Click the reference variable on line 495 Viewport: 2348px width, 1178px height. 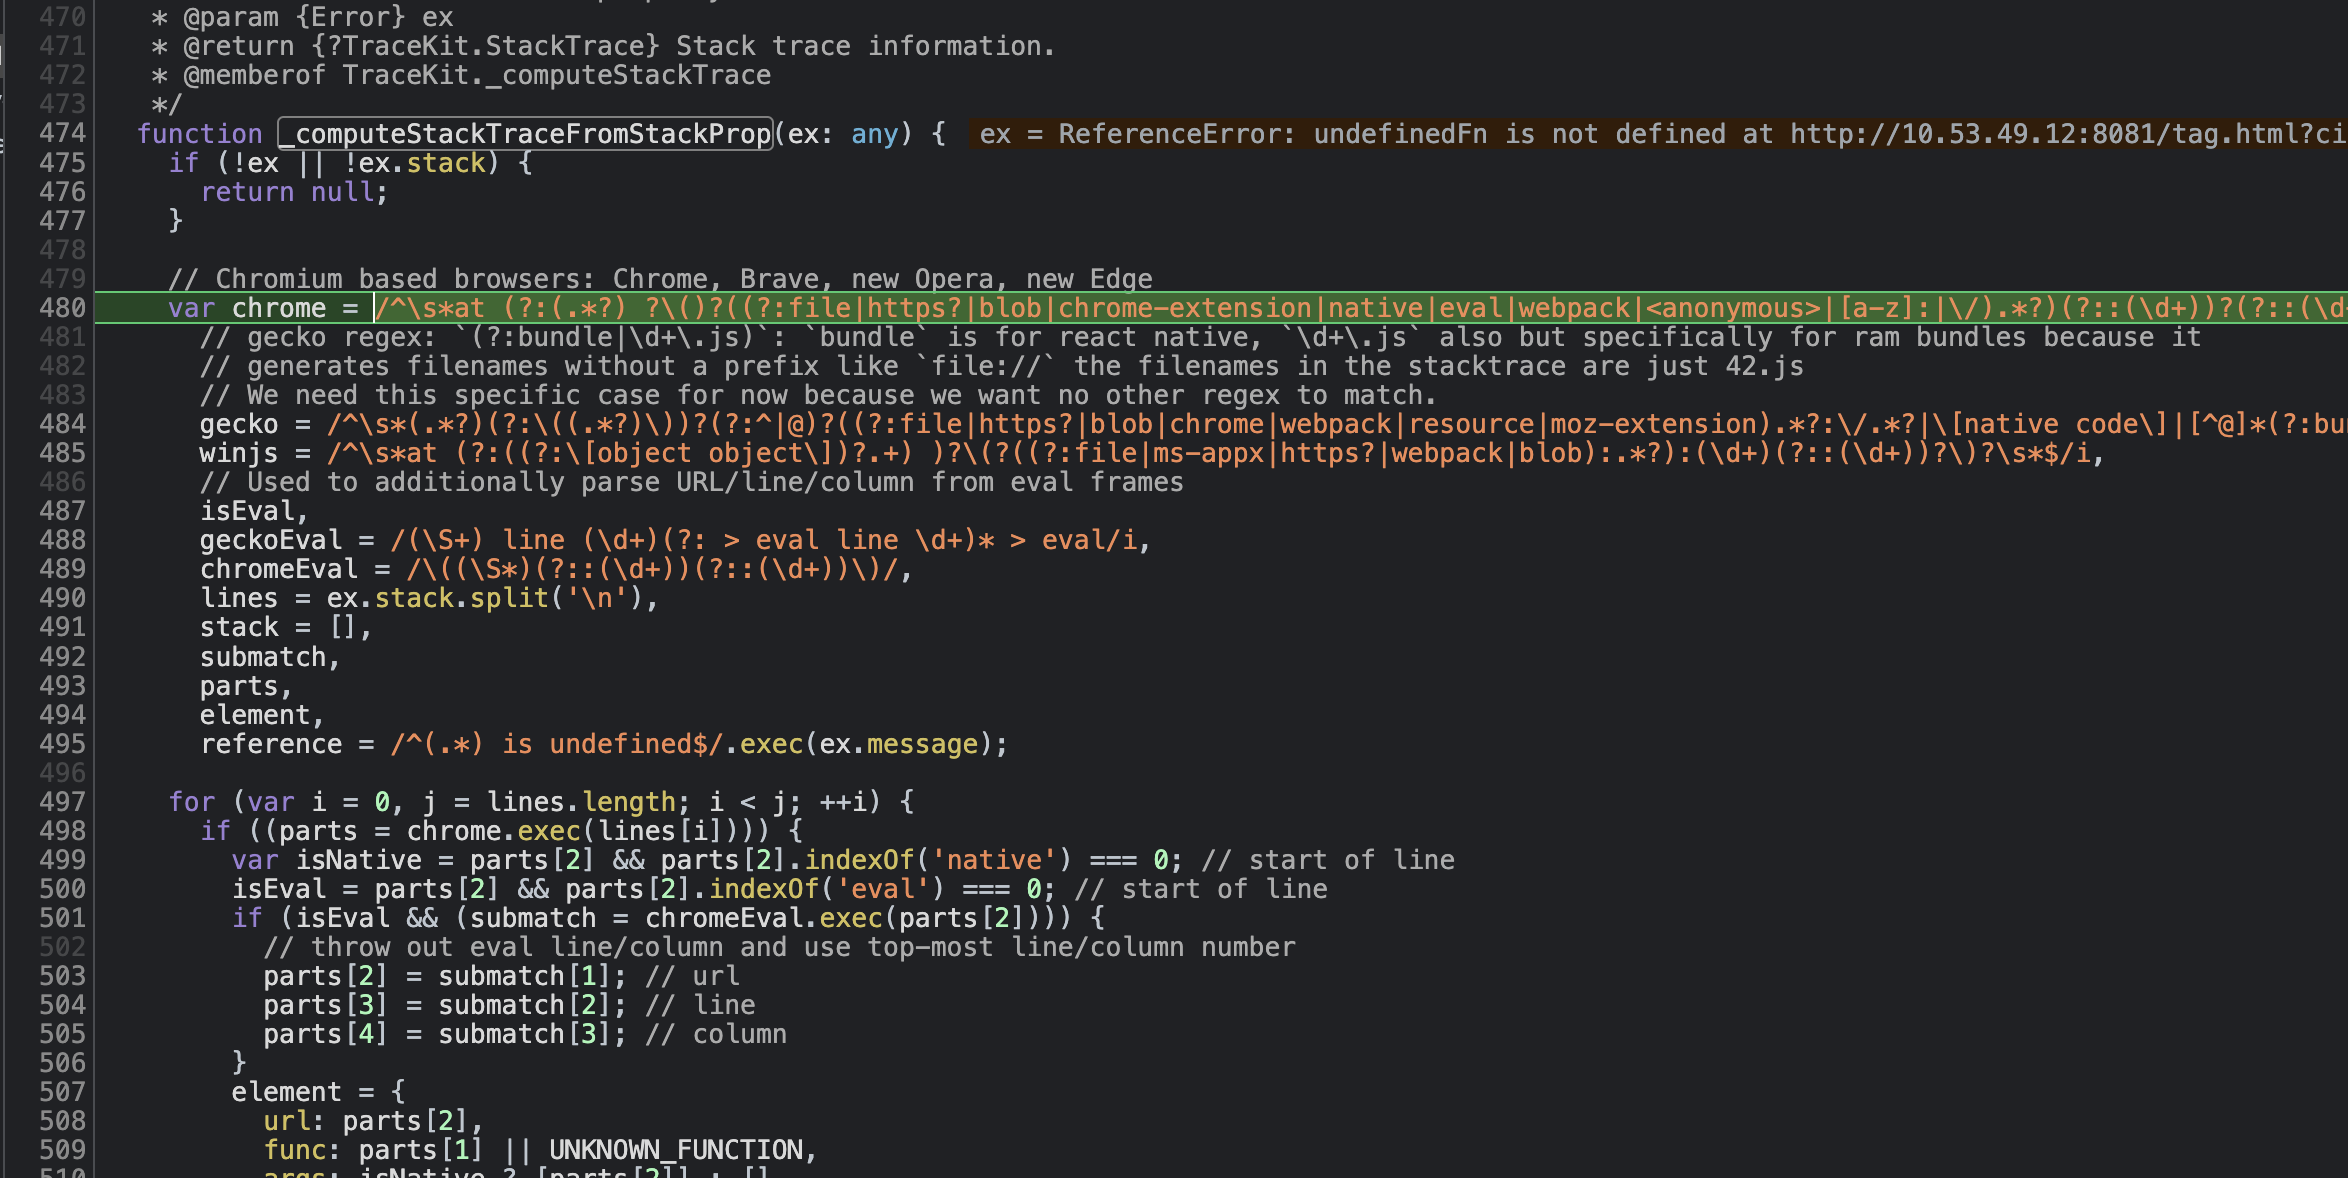click(271, 744)
